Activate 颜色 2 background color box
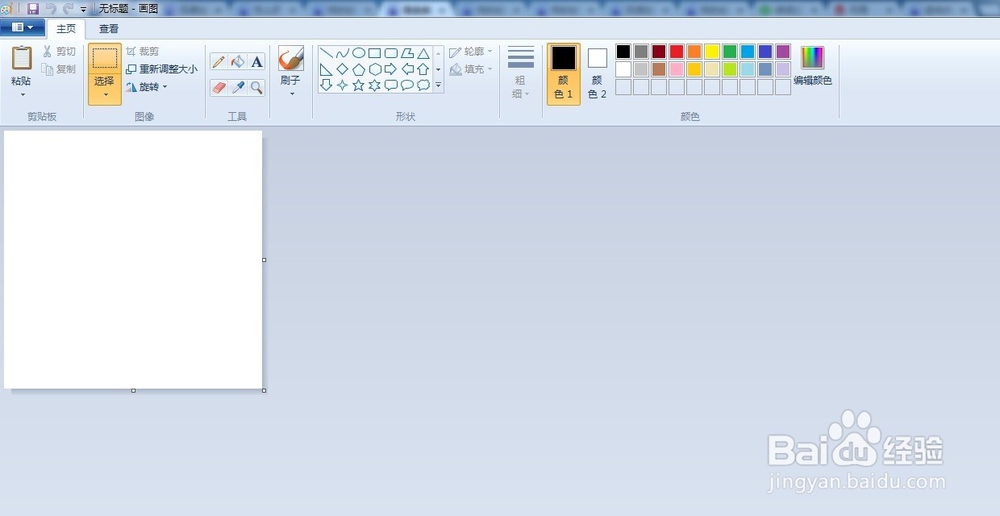Viewport: 1000px width, 516px height. [x=598, y=74]
